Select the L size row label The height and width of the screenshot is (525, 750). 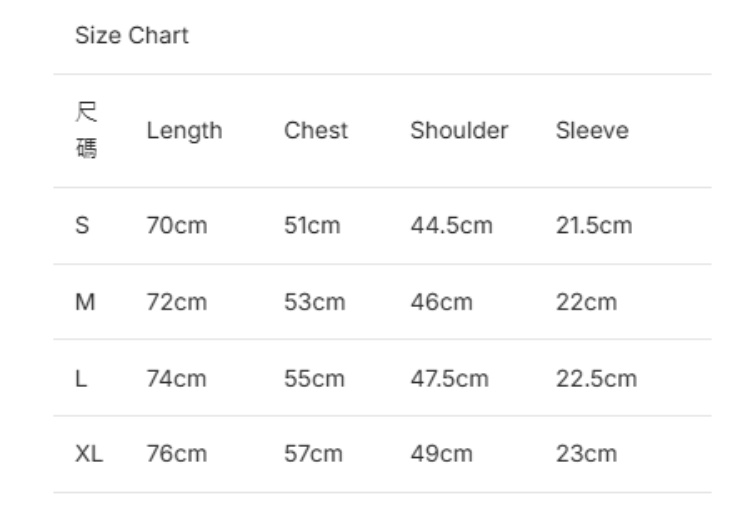(81, 378)
